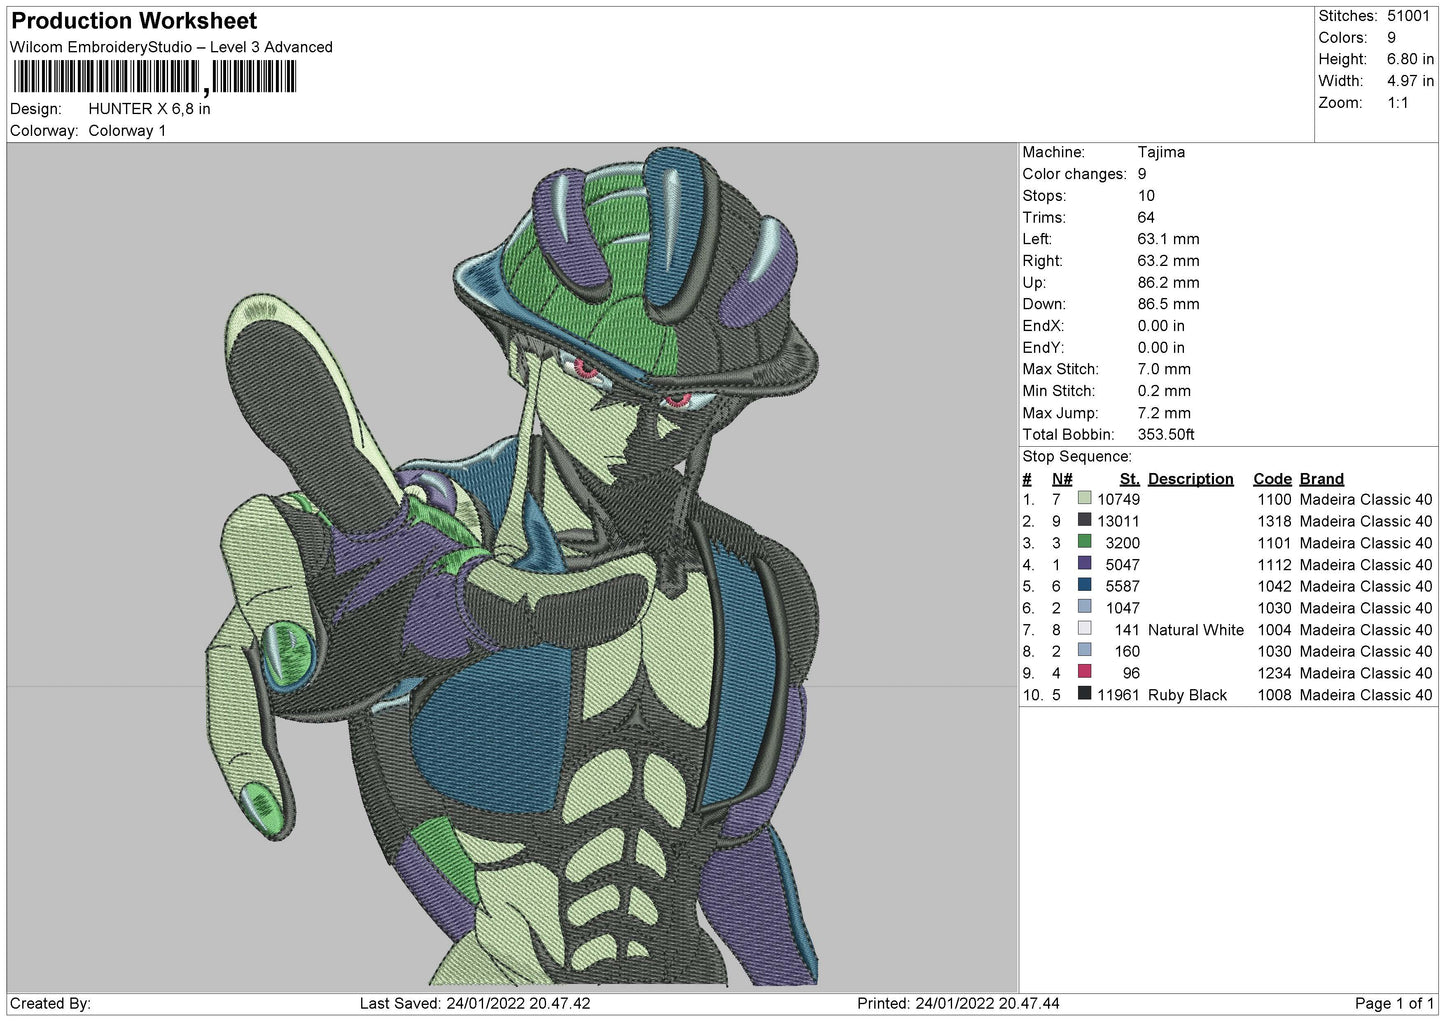Image resolution: width=1445 pixels, height=1021 pixels.
Task: Click the Down value "86.5 mm"
Action: coord(1168,304)
